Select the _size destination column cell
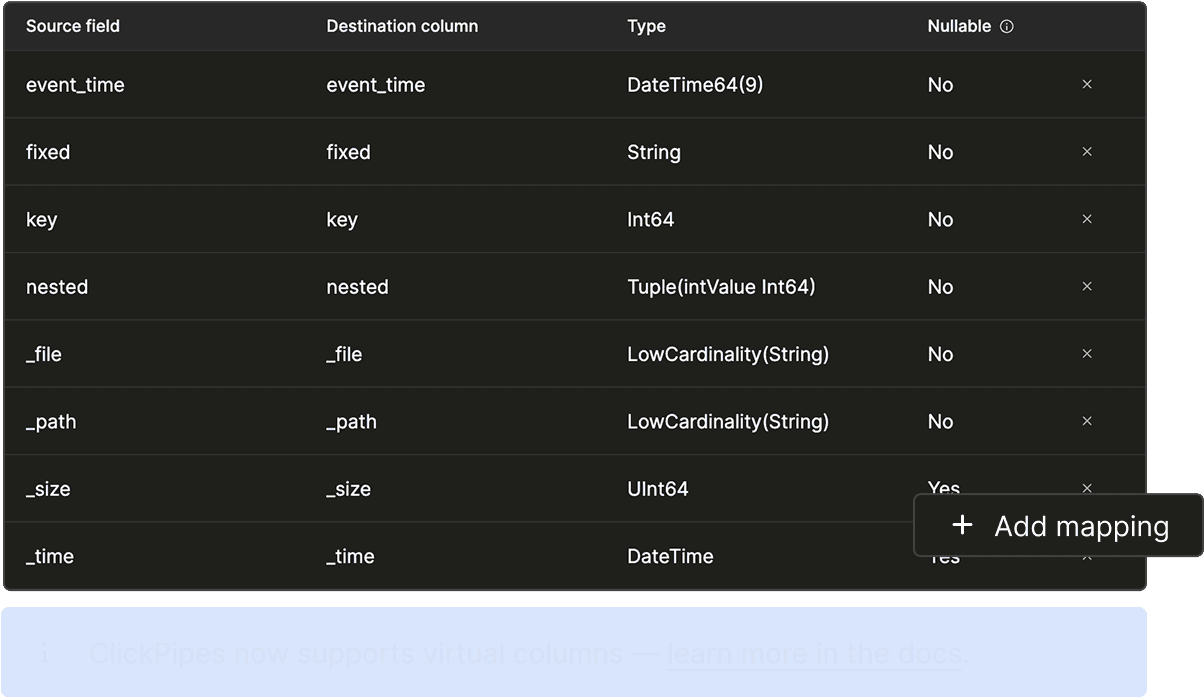1204x697 pixels. (x=348, y=489)
